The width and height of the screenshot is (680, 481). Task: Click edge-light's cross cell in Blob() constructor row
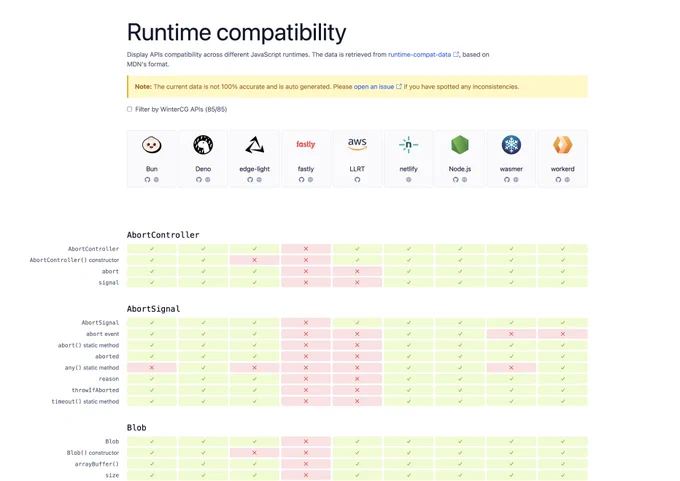(255, 453)
